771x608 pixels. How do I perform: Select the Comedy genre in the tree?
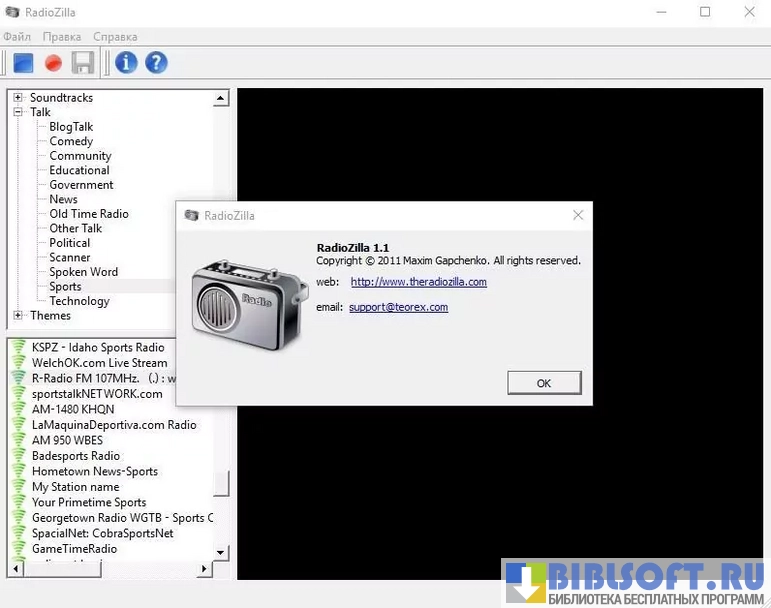[71, 142]
